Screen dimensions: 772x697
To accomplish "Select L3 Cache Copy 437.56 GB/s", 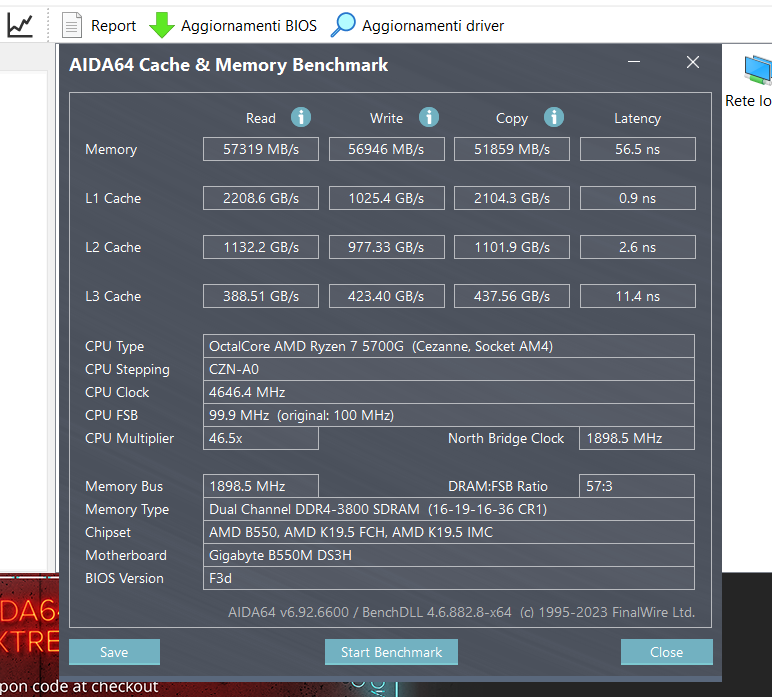I will [512, 296].
